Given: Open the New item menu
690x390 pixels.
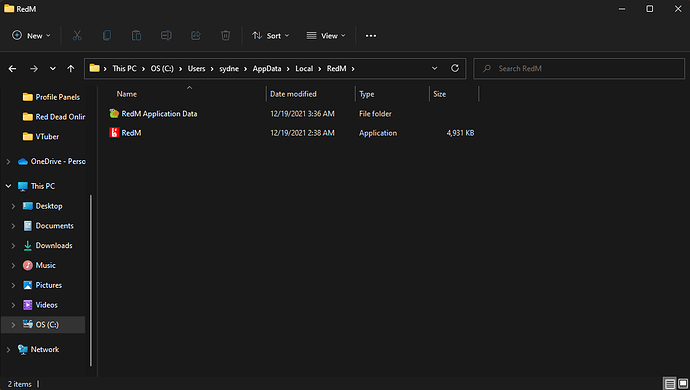Looking at the screenshot, I should pyautogui.click(x=31, y=36).
